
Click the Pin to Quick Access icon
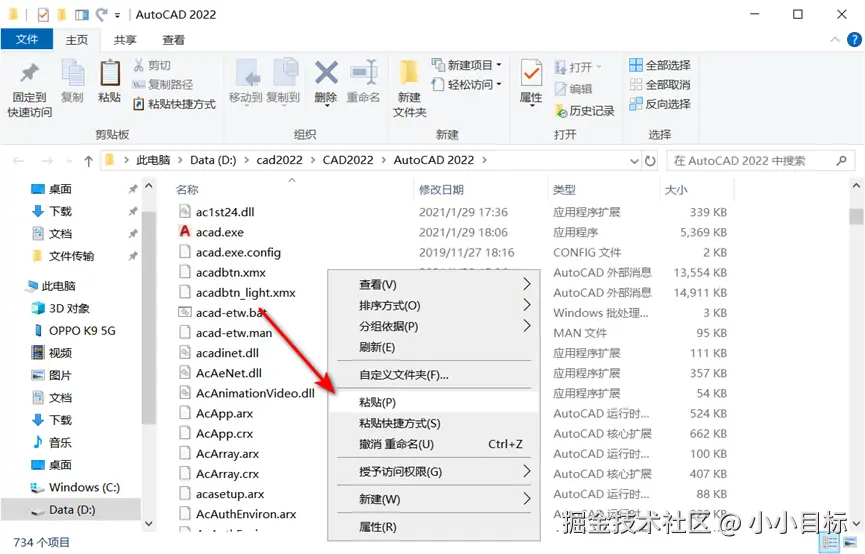[x=30, y=74]
